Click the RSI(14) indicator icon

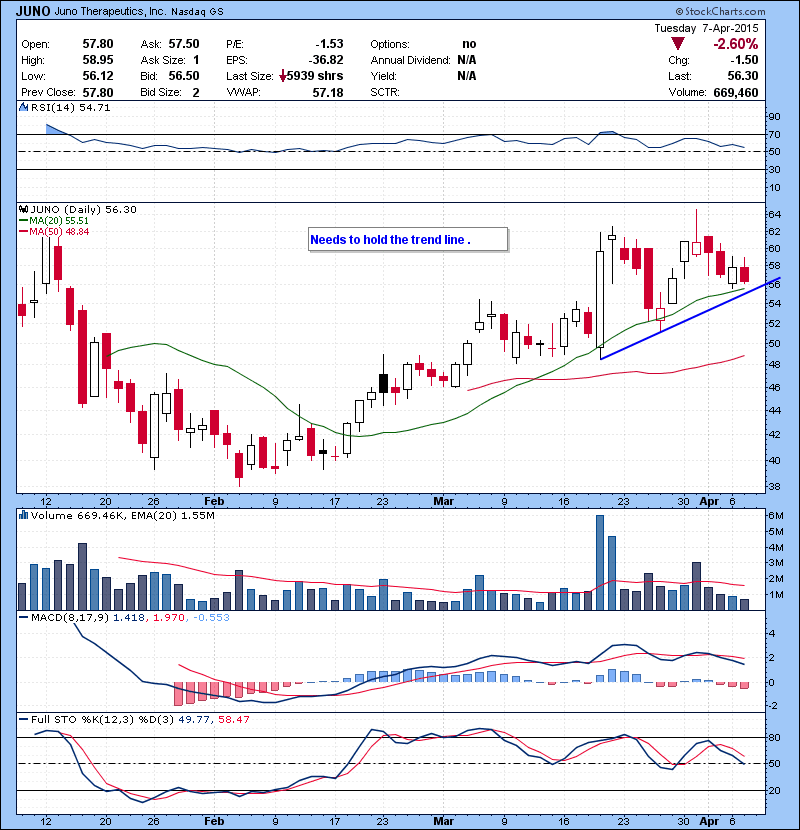(23, 107)
